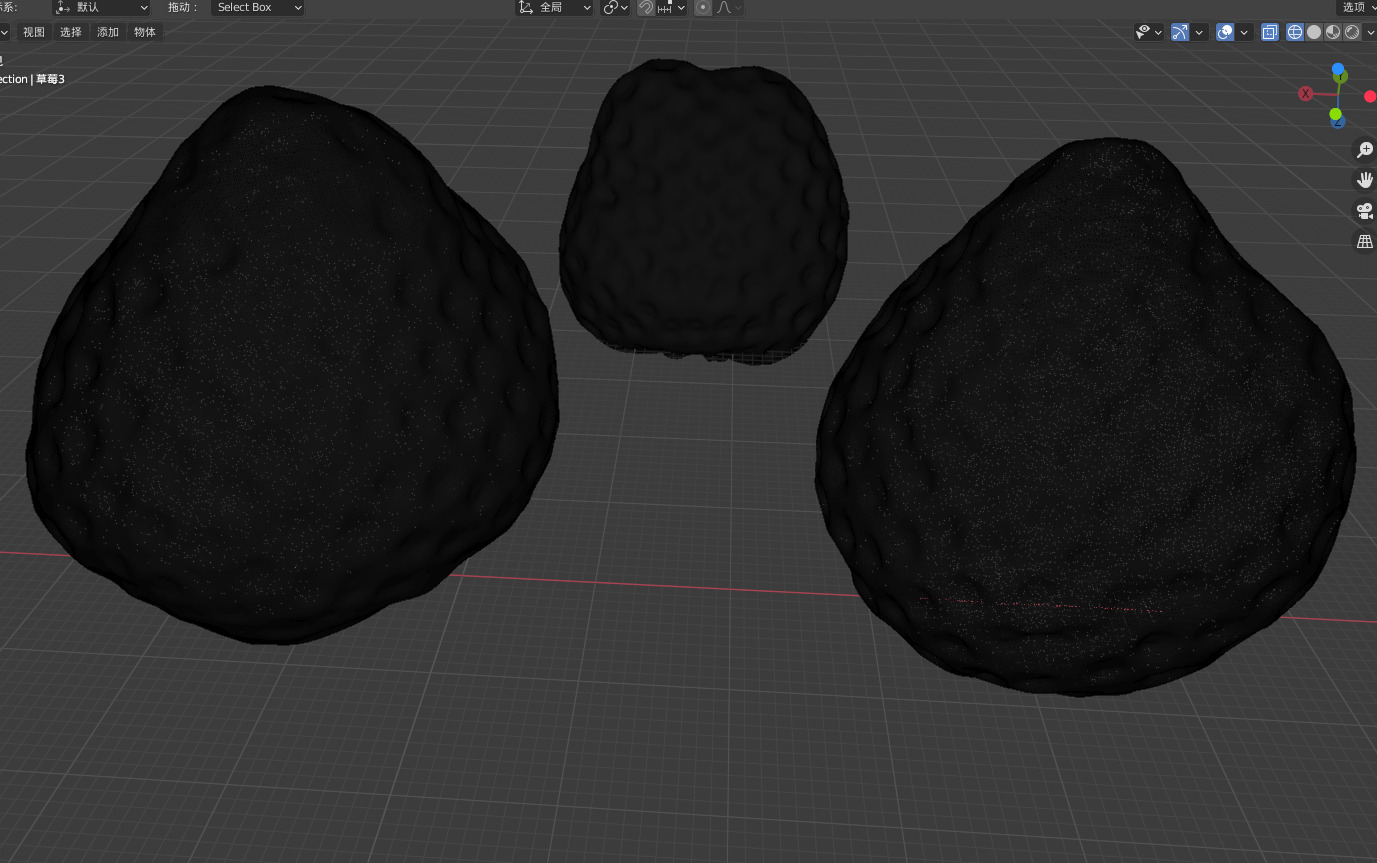Toggle viewport overlays display
Viewport: 1377px width, 863px height.
pos(1225,32)
